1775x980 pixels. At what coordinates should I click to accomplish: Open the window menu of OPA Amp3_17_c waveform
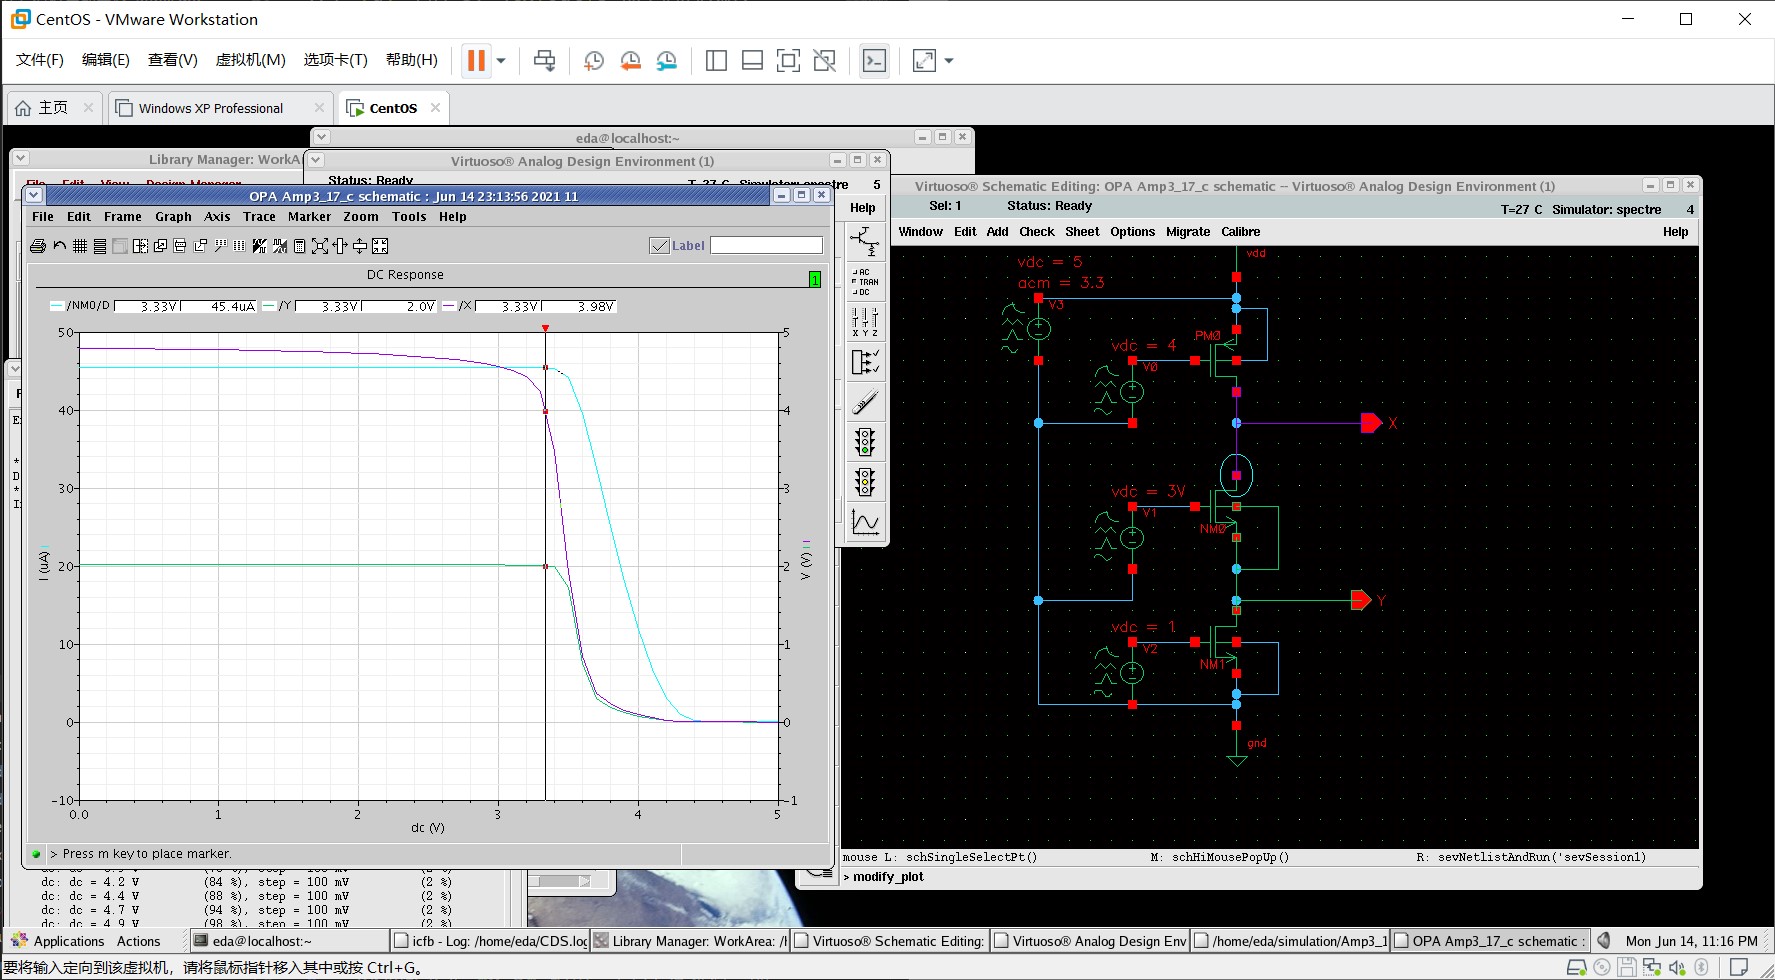35,196
